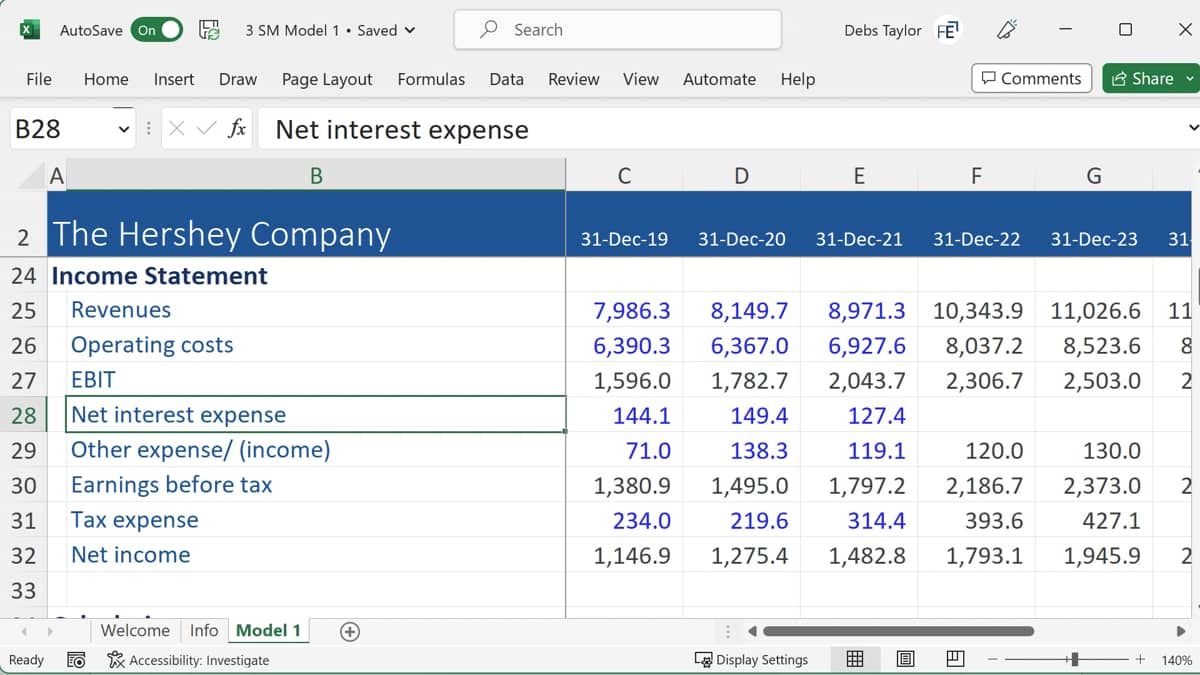The image size is (1200, 675).
Task: Select the Model 1 sheet tab
Action: (268, 630)
